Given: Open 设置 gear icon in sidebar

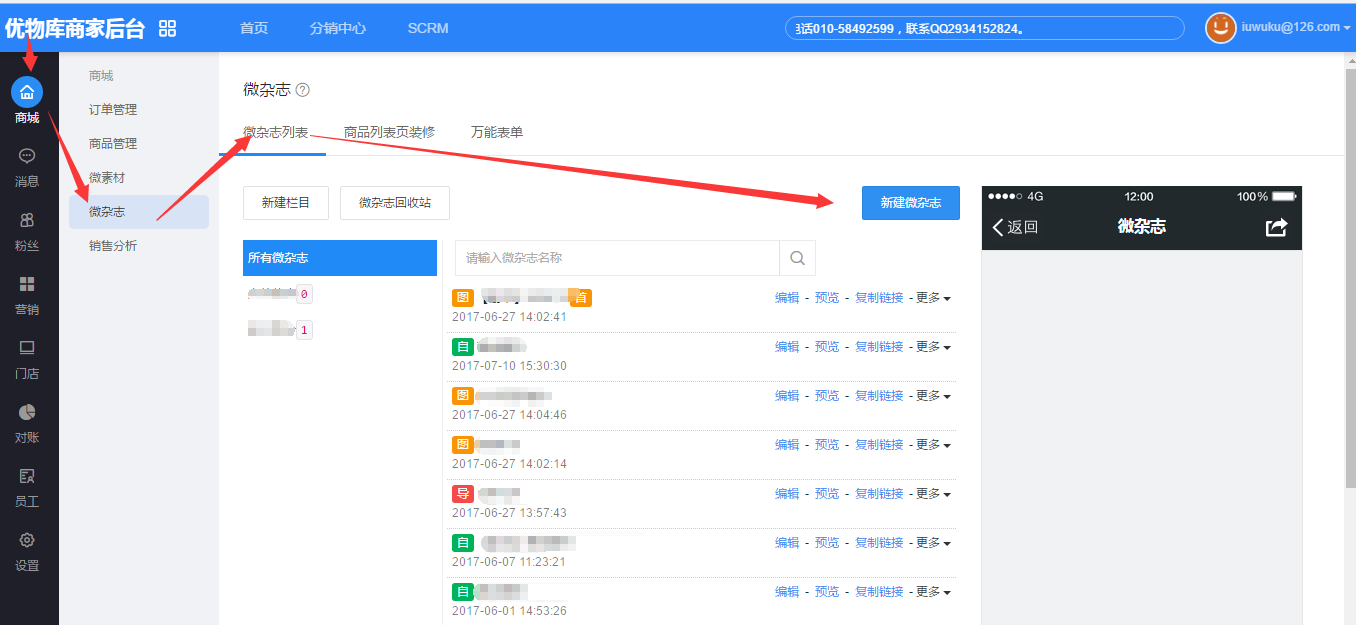Looking at the screenshot, I should (27, 540).
